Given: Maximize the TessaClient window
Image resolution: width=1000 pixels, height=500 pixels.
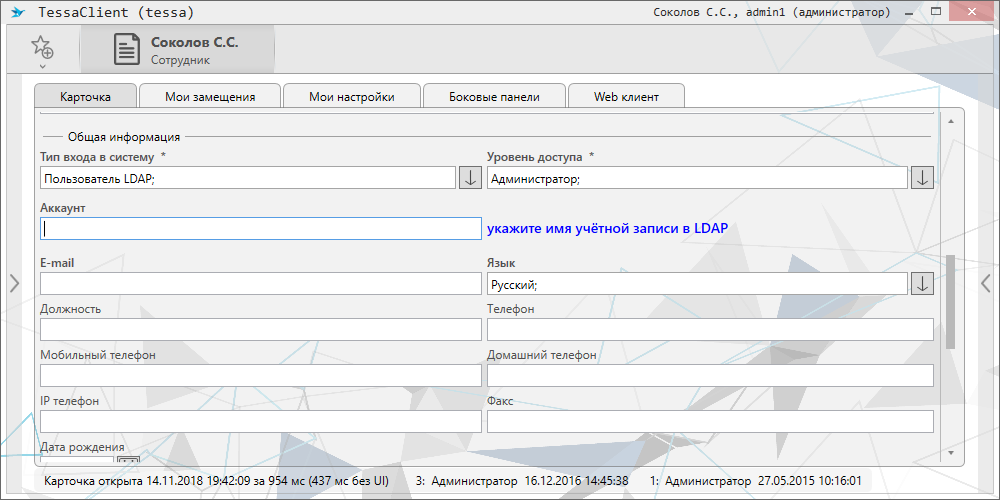Looking at the screenshot, I should (x=936, y=12).
